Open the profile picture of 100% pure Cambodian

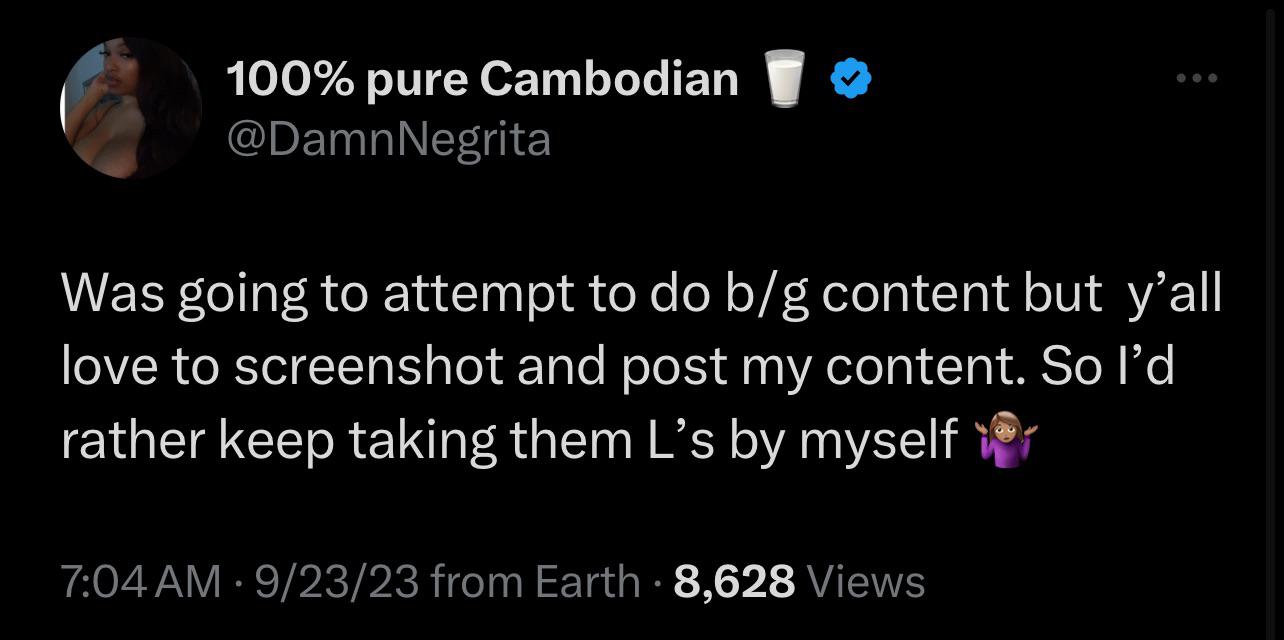(x=128, y=108)
